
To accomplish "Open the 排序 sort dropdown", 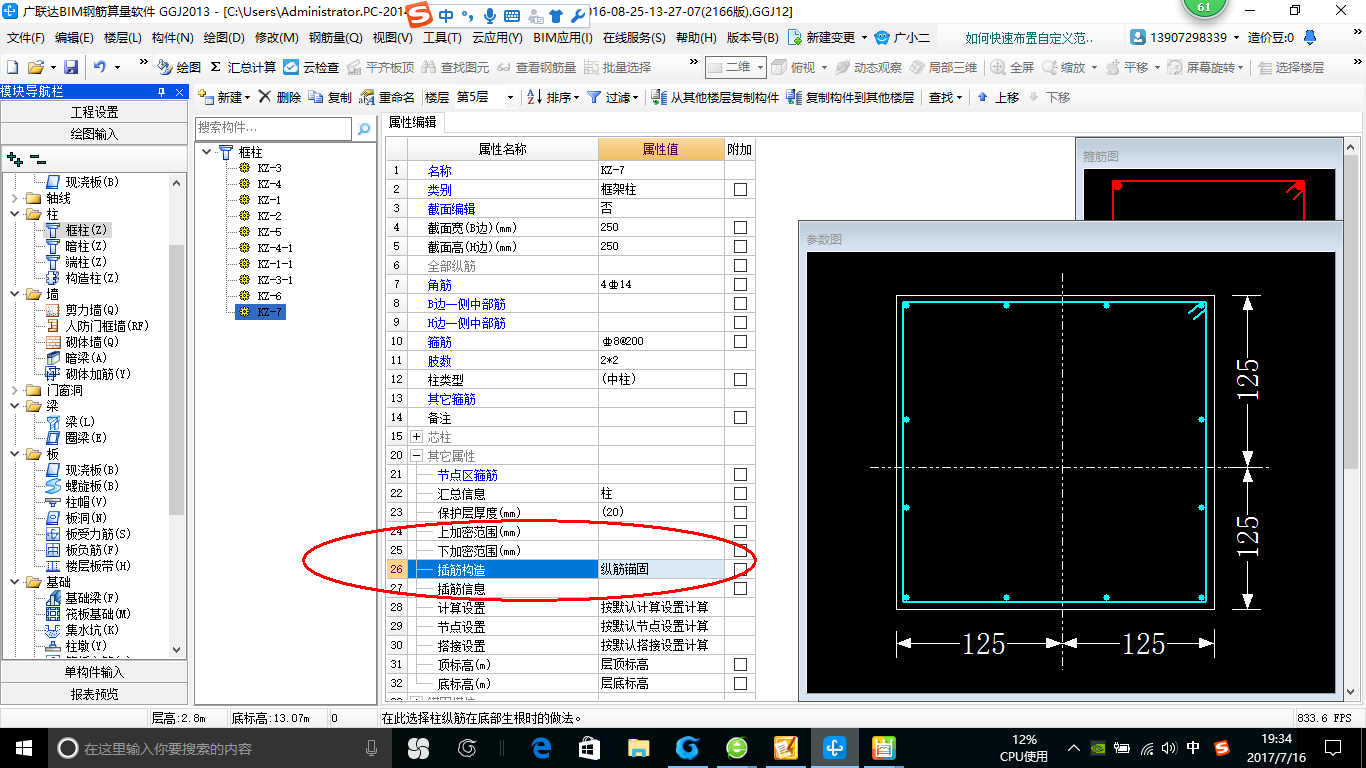I will tap(553, 97).
